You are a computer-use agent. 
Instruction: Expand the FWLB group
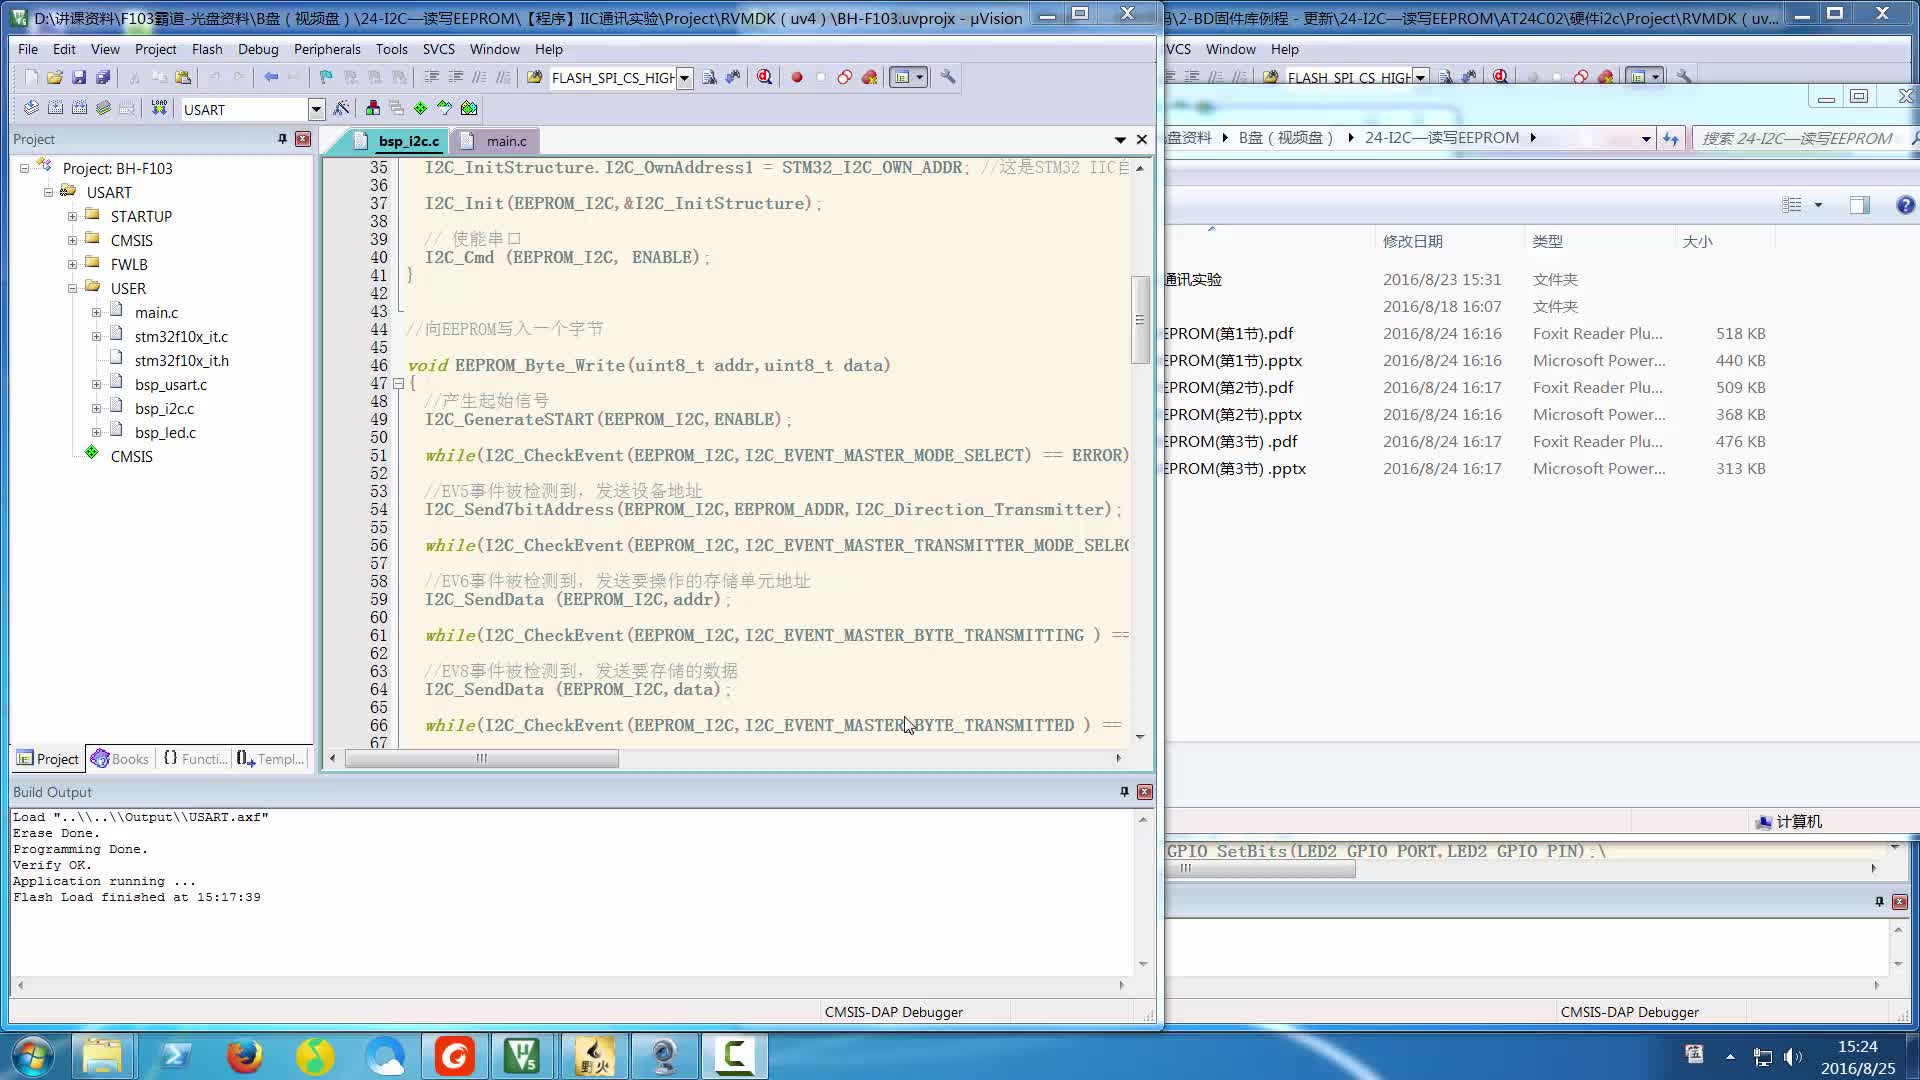click(72, 265)
